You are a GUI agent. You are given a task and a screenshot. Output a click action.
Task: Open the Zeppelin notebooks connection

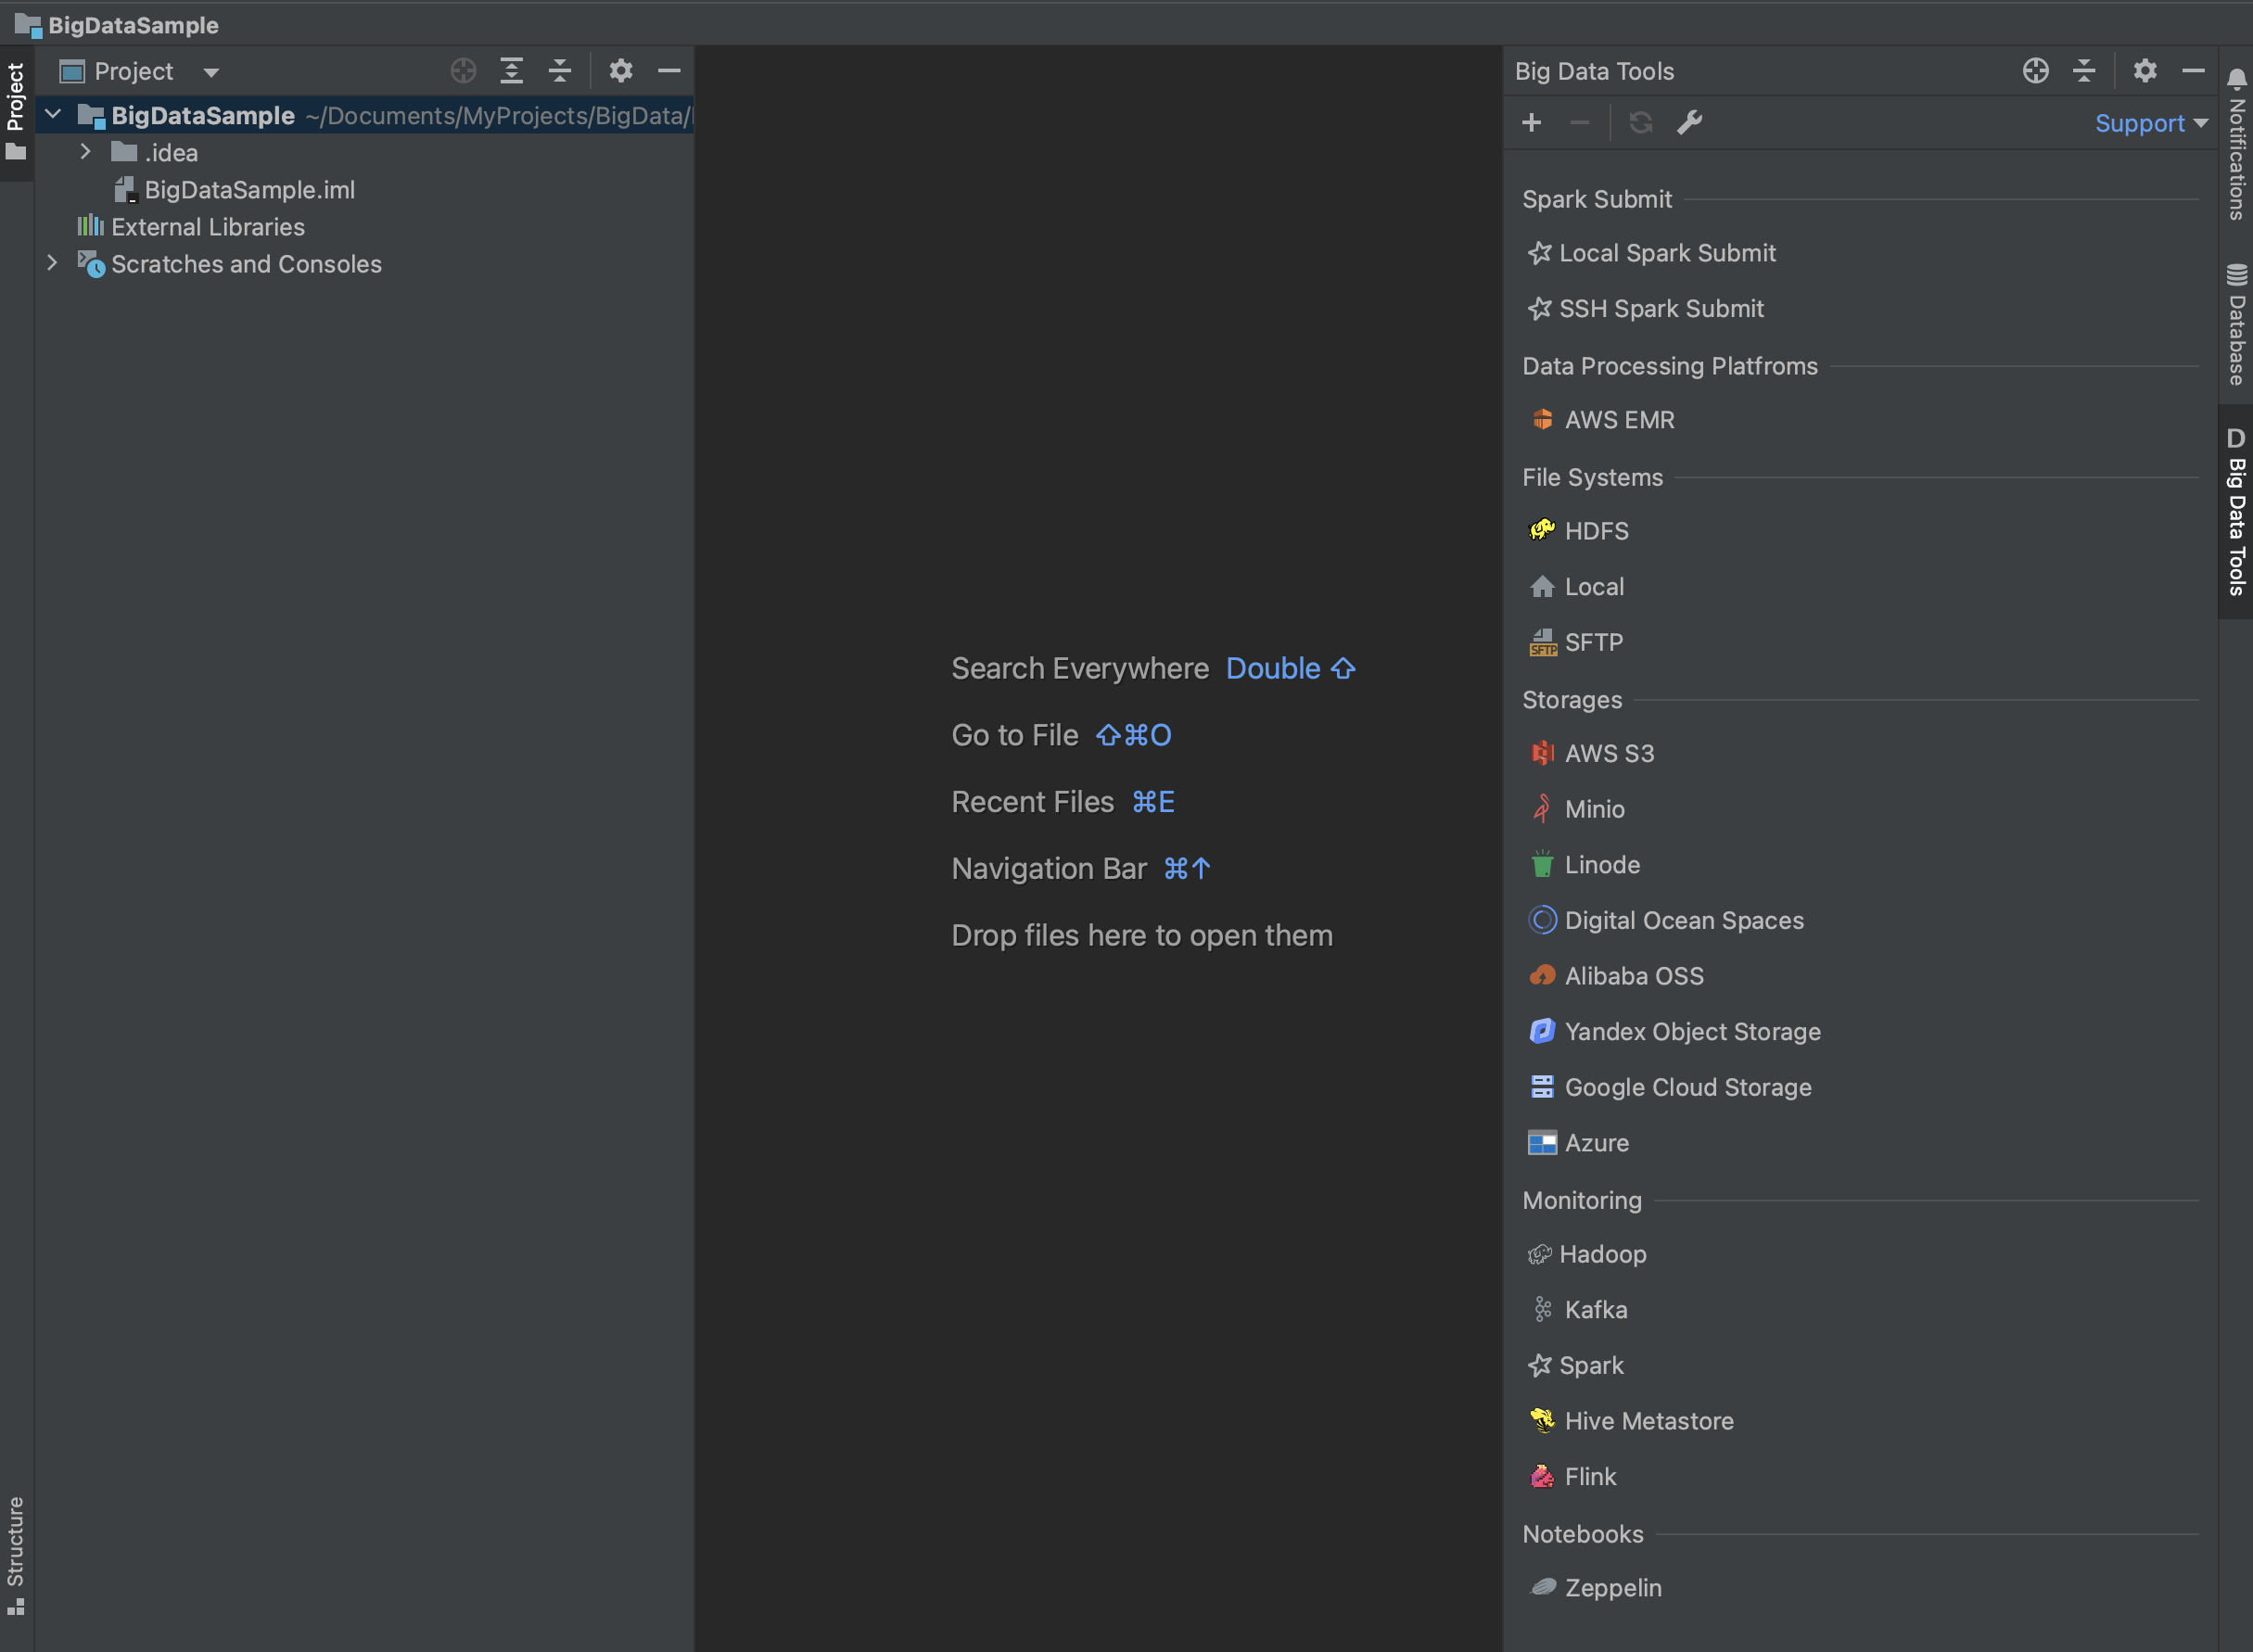(x=1612, y=1587)
